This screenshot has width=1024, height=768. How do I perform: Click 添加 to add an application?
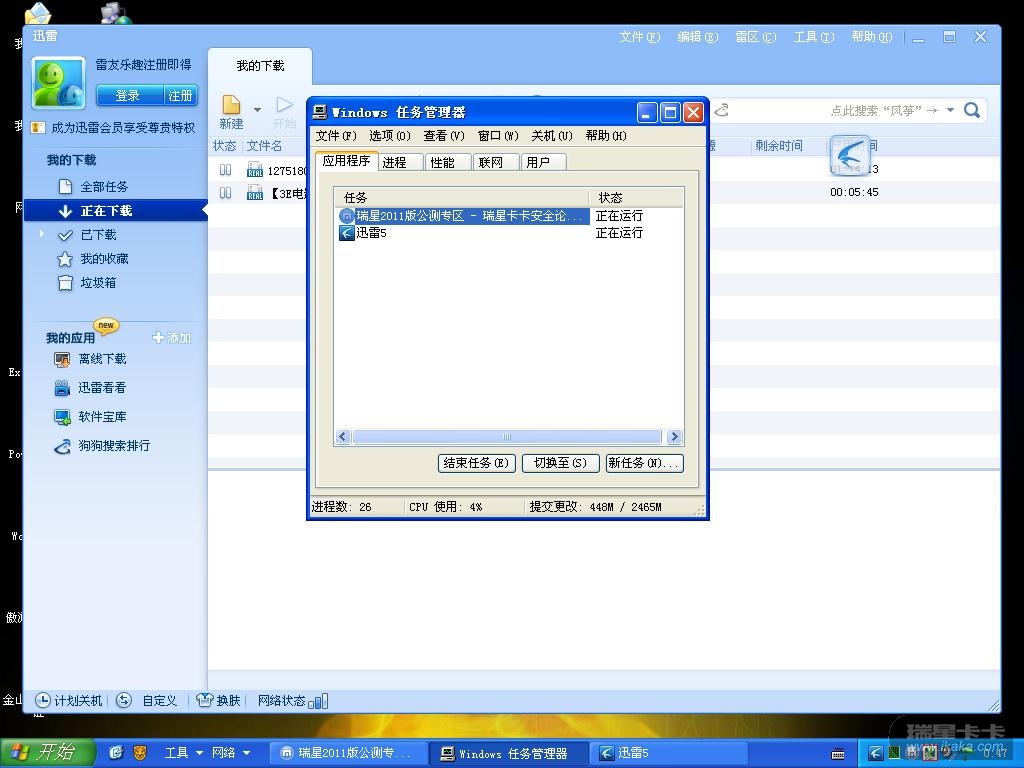[171, 338]
